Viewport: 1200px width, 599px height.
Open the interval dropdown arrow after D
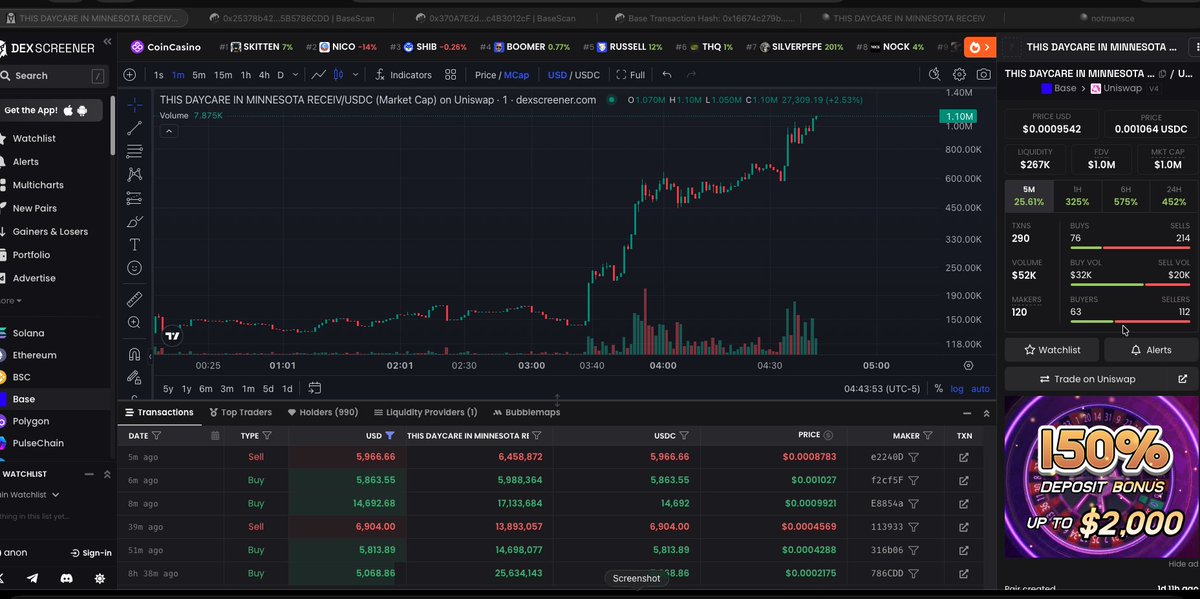295,75
